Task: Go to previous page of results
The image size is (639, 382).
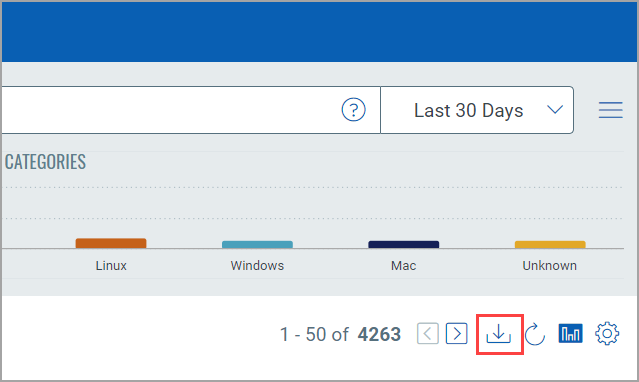Action: 427,334
